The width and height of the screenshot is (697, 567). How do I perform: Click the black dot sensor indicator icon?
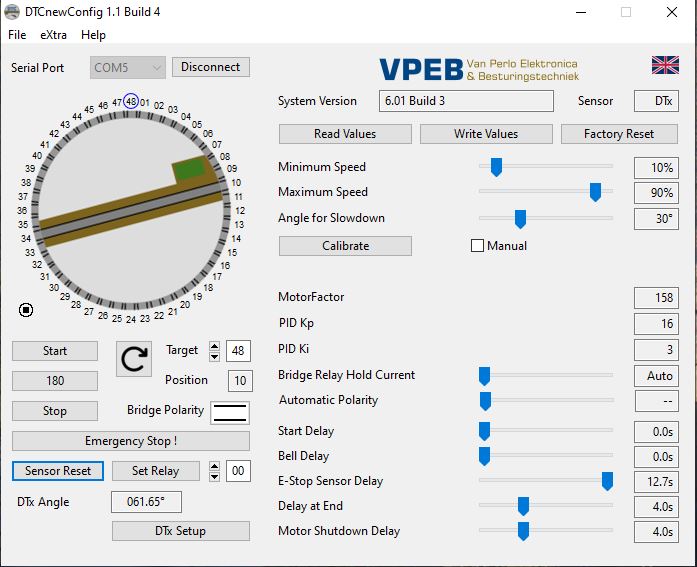tap(26, 310)
